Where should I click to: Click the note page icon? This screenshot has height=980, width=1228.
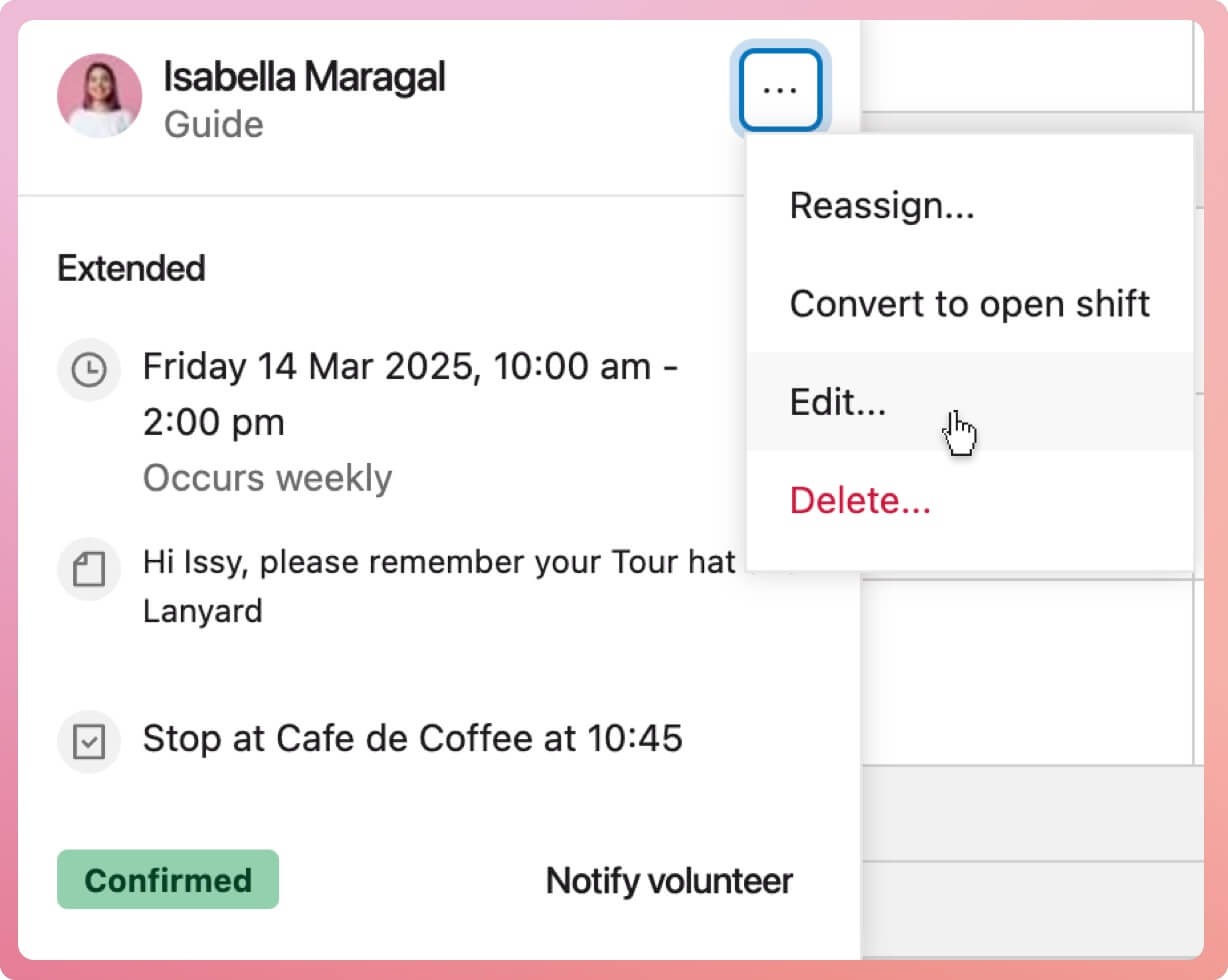89,570
